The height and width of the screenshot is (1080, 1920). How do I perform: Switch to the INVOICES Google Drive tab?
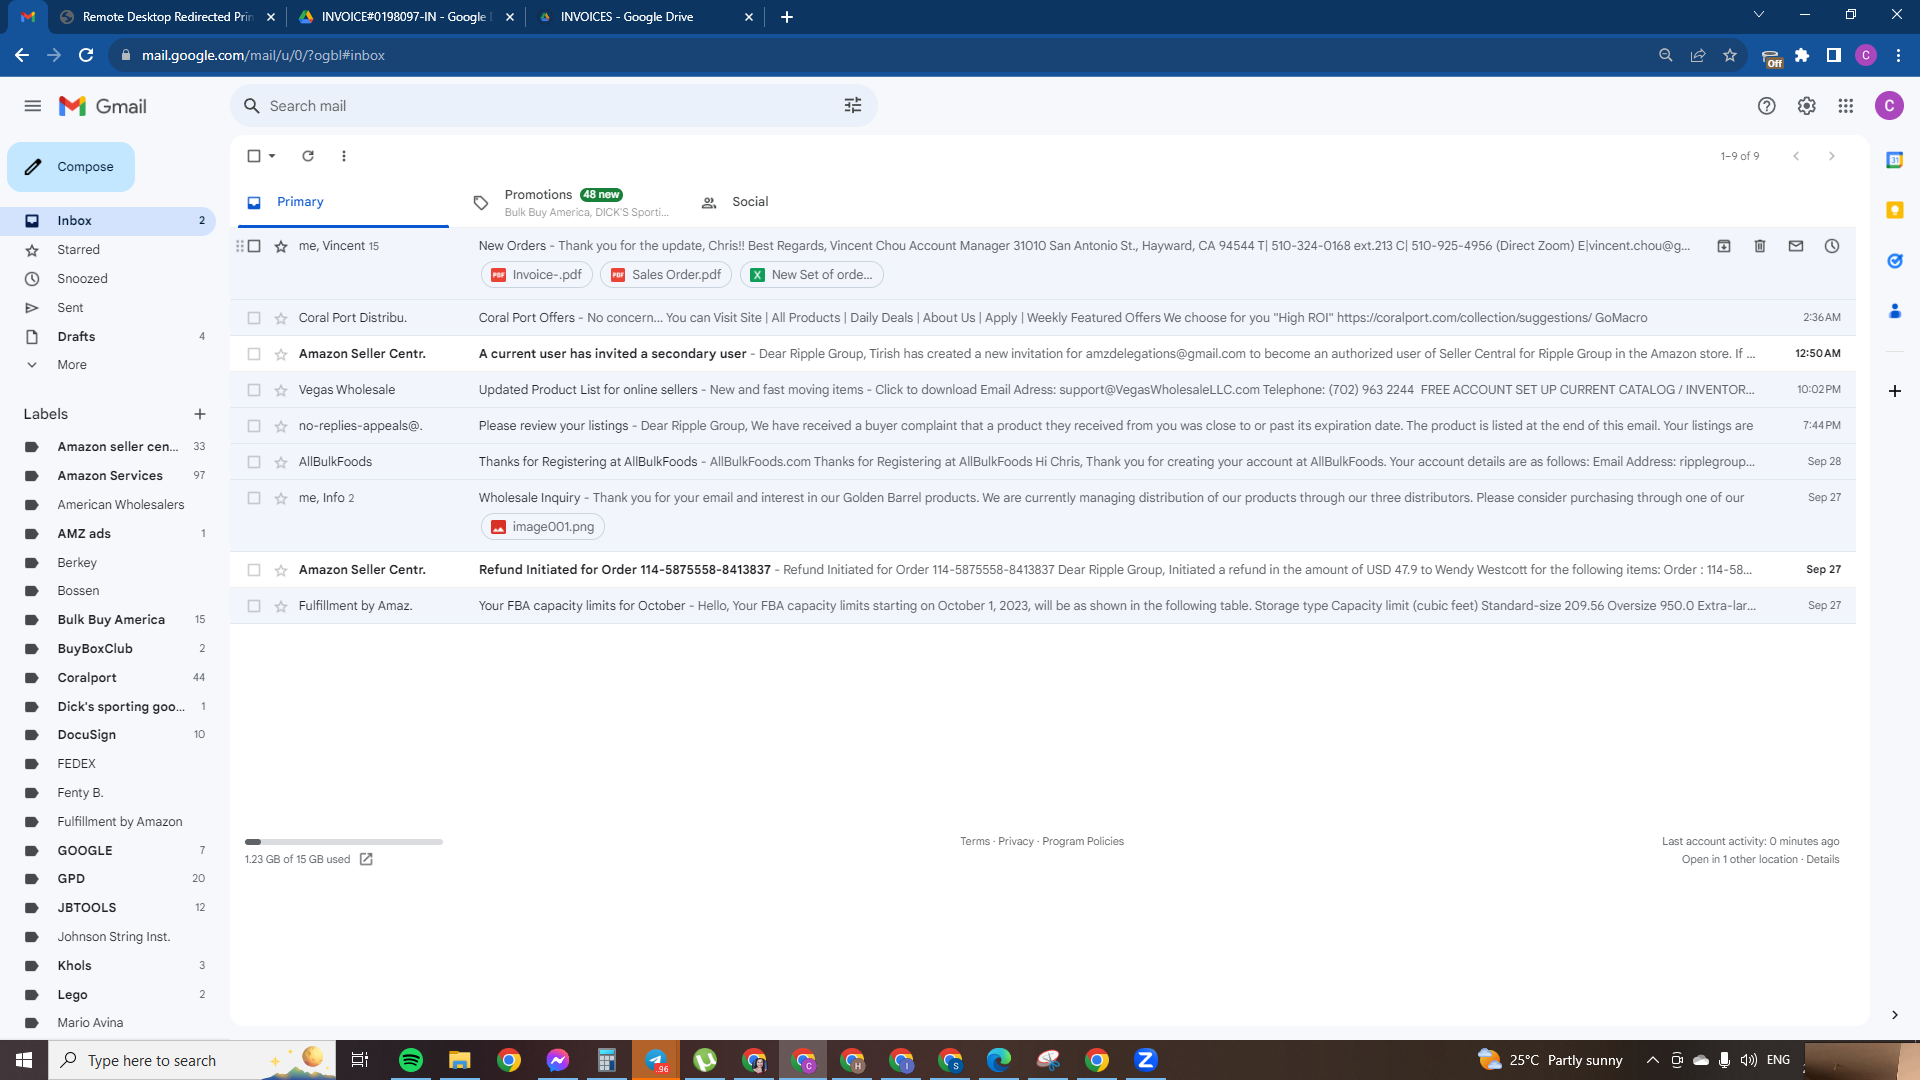pos(644,17)
